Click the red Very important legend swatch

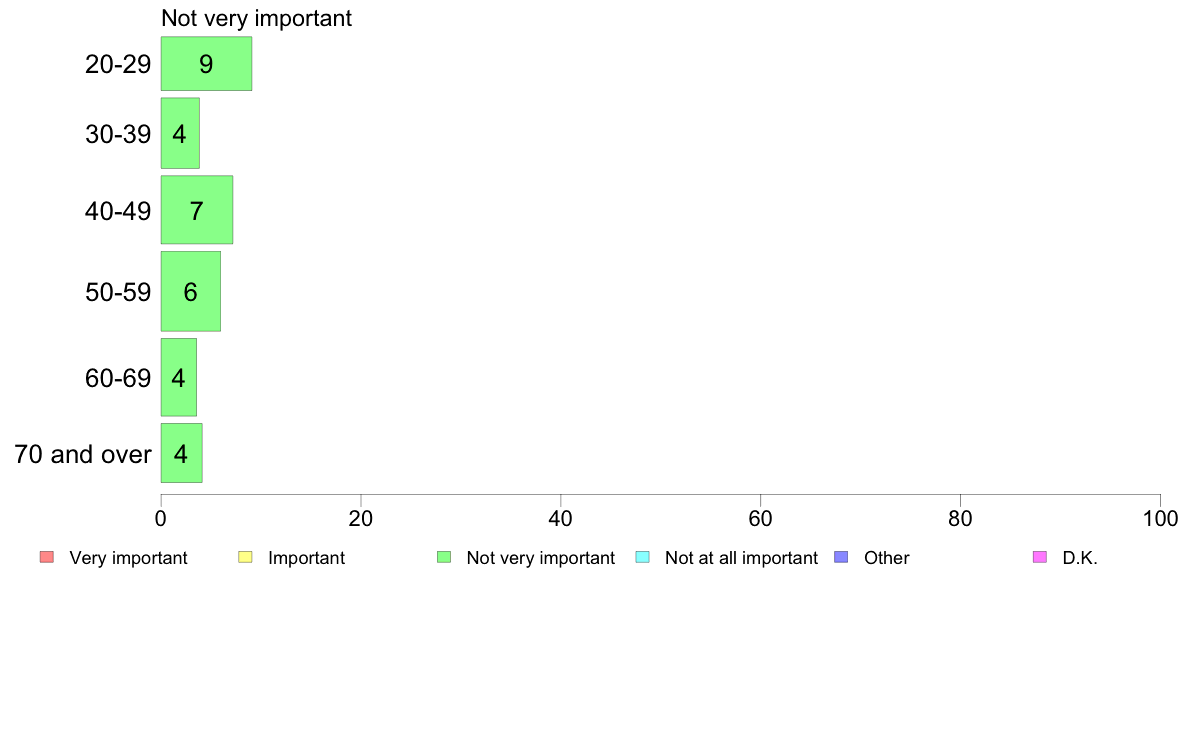coord(47,557)
